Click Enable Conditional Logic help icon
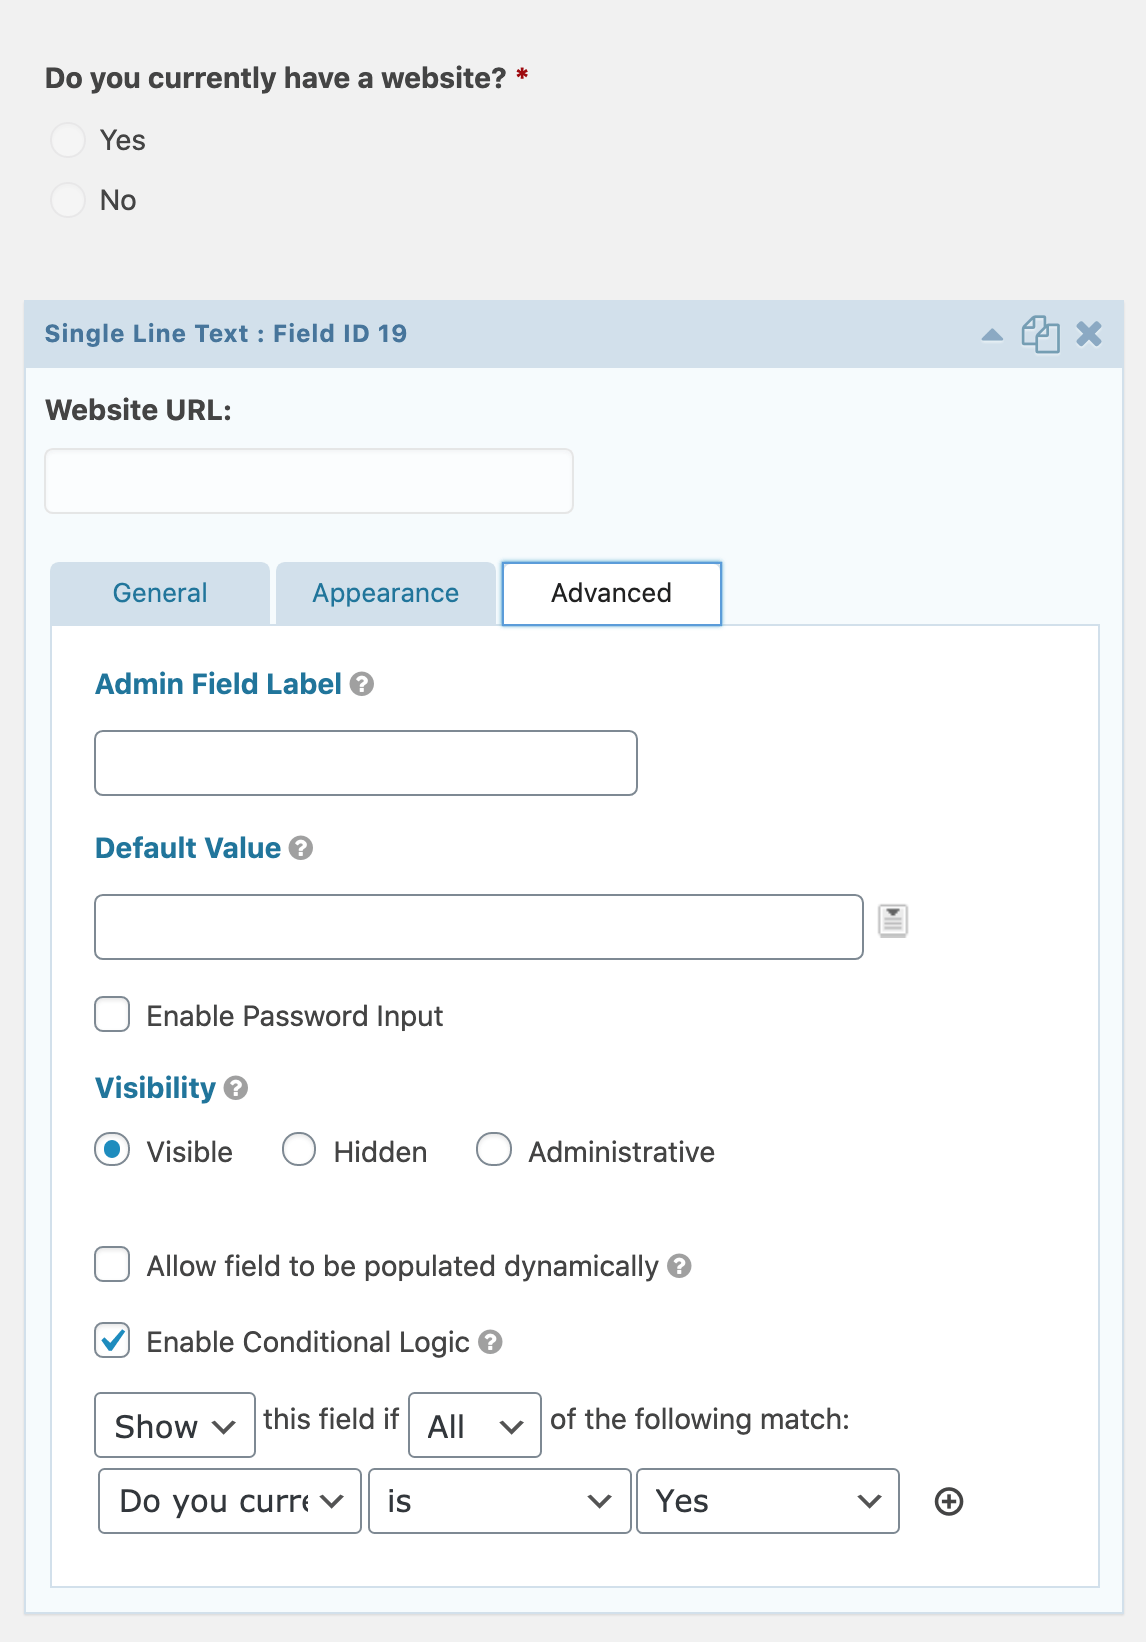Viewport: 1146px width, 1642px height. coord(490,1342)
